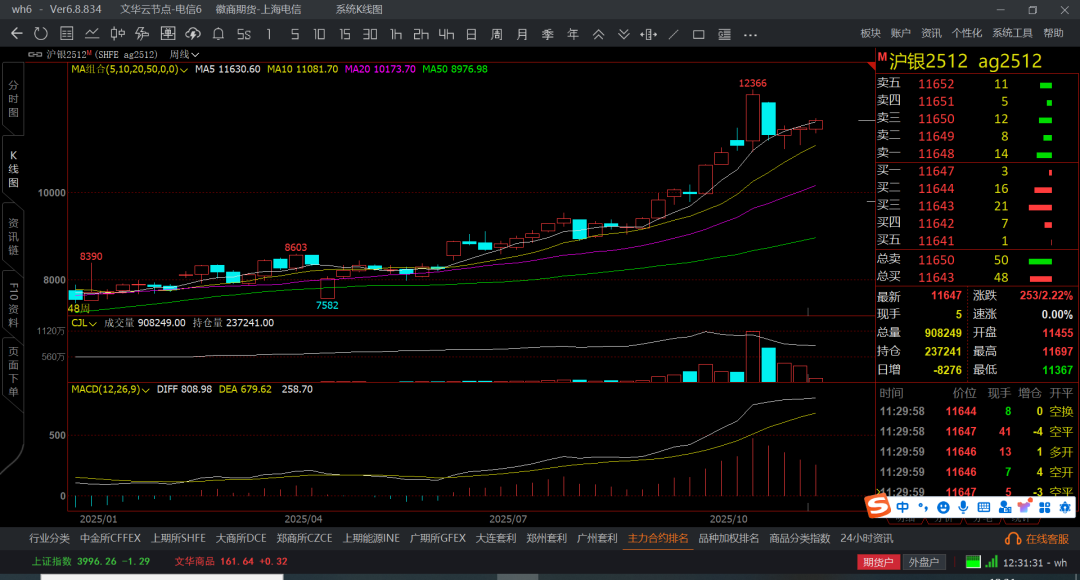1080x580 pixels.
Task: Click the double up-arrow toolbar icon
Action: 598,34
